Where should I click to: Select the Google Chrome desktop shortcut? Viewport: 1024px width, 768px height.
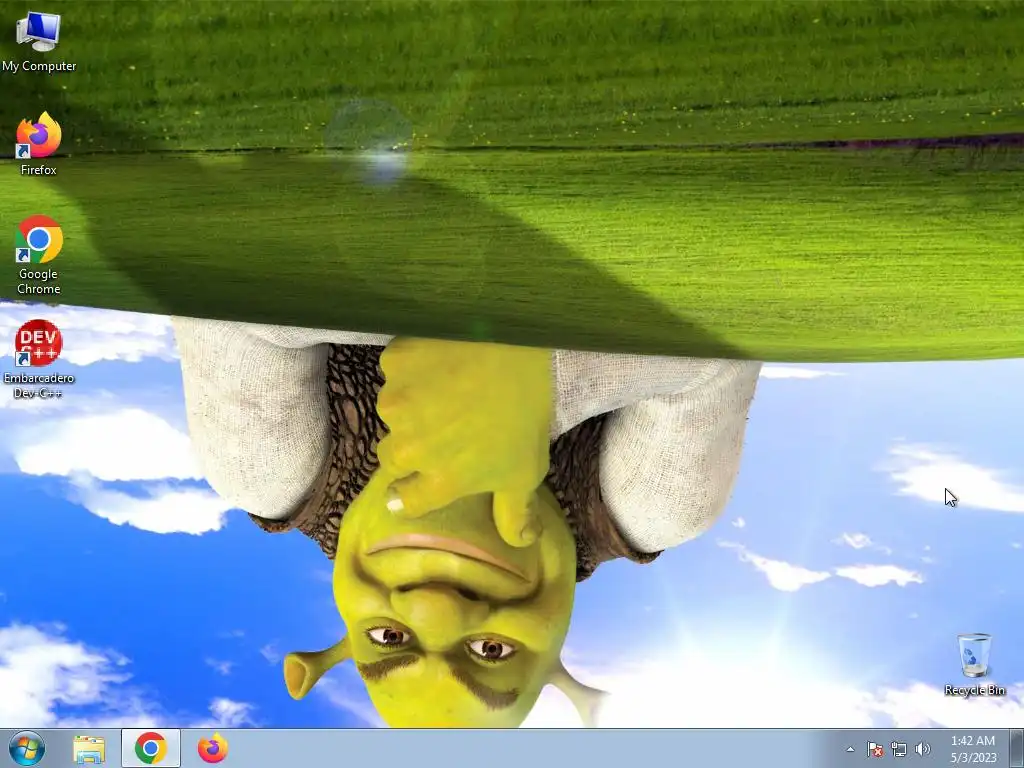(x=39, y=255)
